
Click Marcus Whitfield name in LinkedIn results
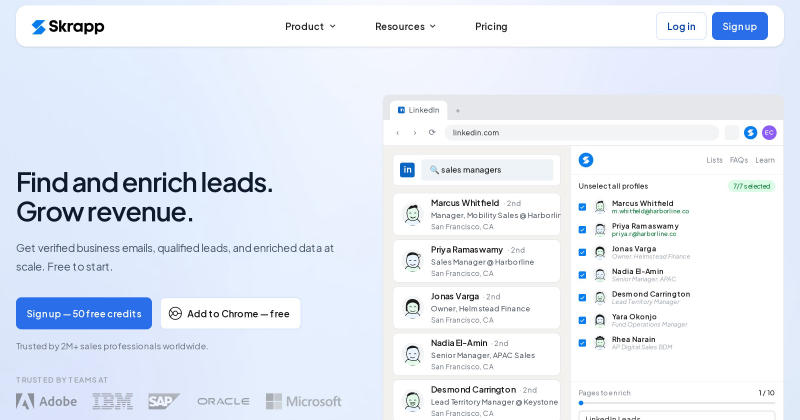465,203
